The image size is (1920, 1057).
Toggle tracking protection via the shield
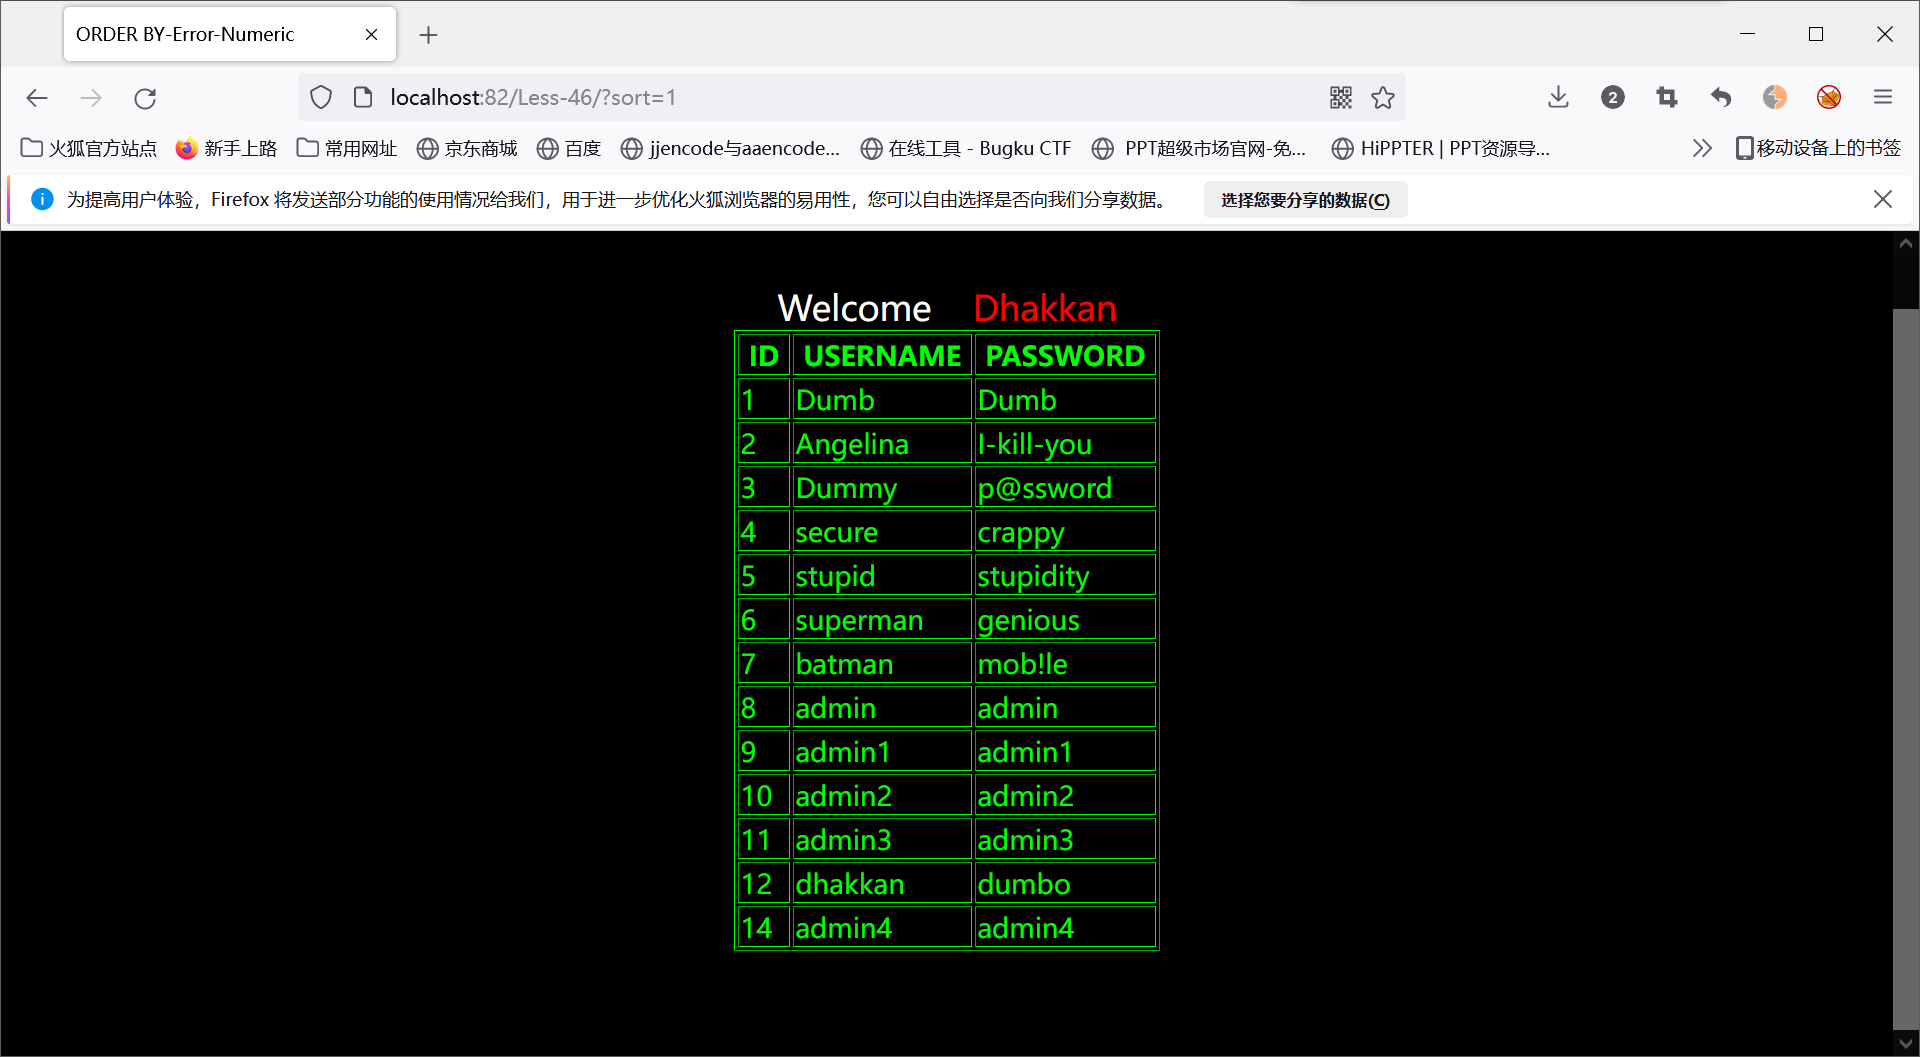pyautogui.click(x=320, y=97)
